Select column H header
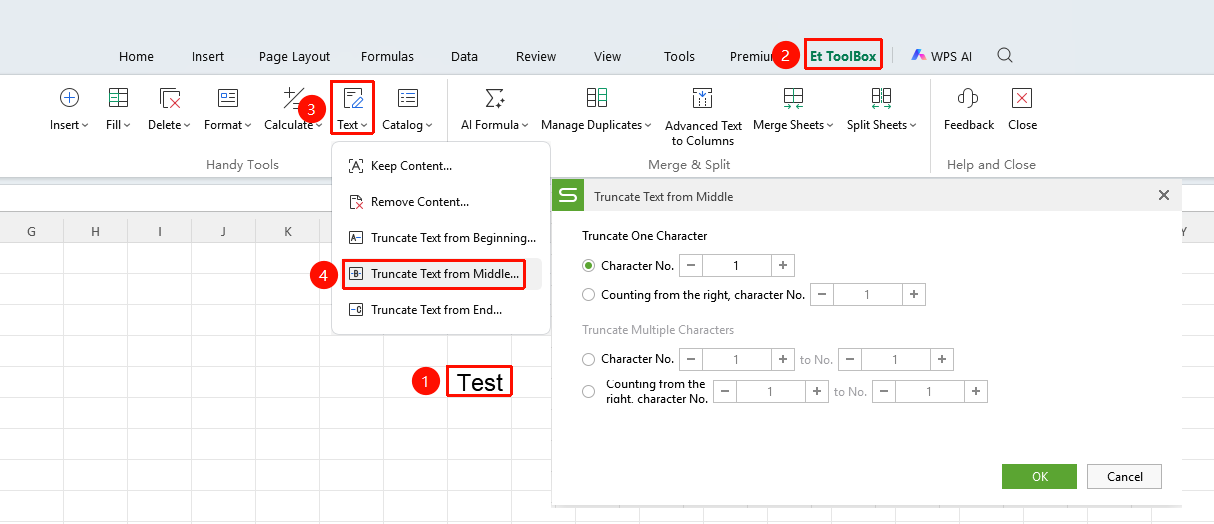1214x524 pixels. coord(96,232)
